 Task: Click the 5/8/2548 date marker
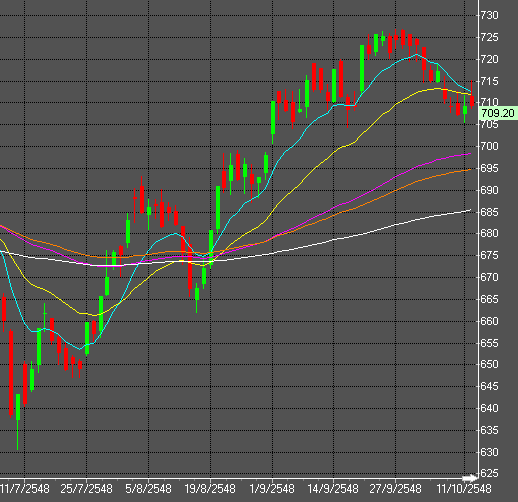tap(148, 489)
